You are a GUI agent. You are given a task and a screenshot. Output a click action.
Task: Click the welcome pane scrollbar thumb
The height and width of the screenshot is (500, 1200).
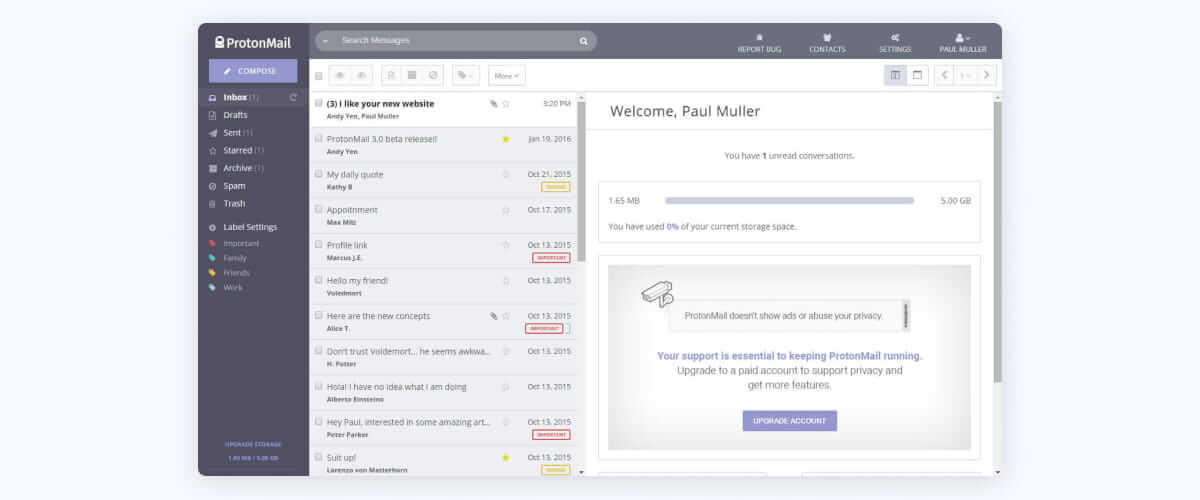pyautogui.click(x=997, y=242)
